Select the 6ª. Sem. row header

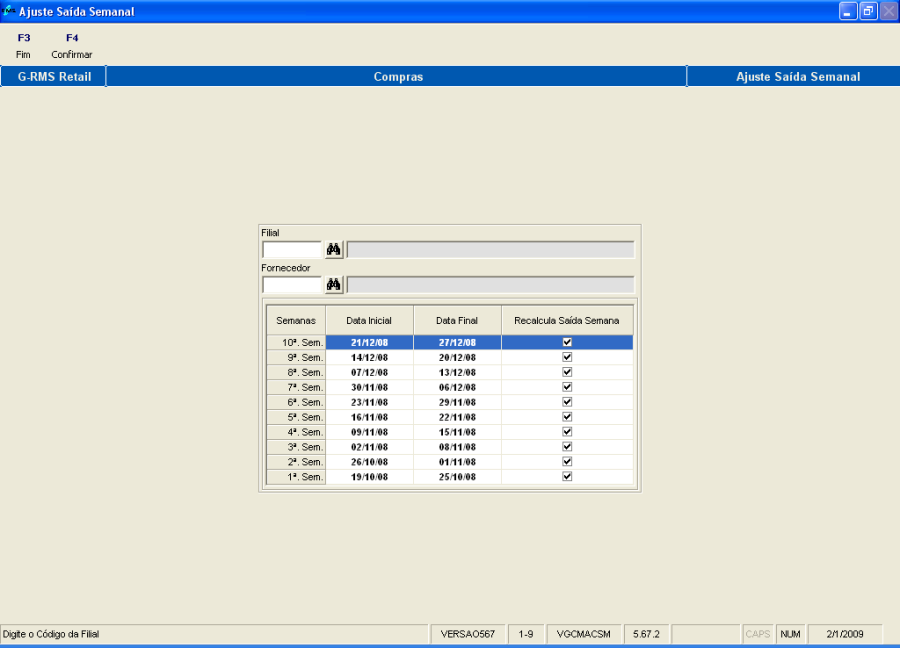pos(296,402)
